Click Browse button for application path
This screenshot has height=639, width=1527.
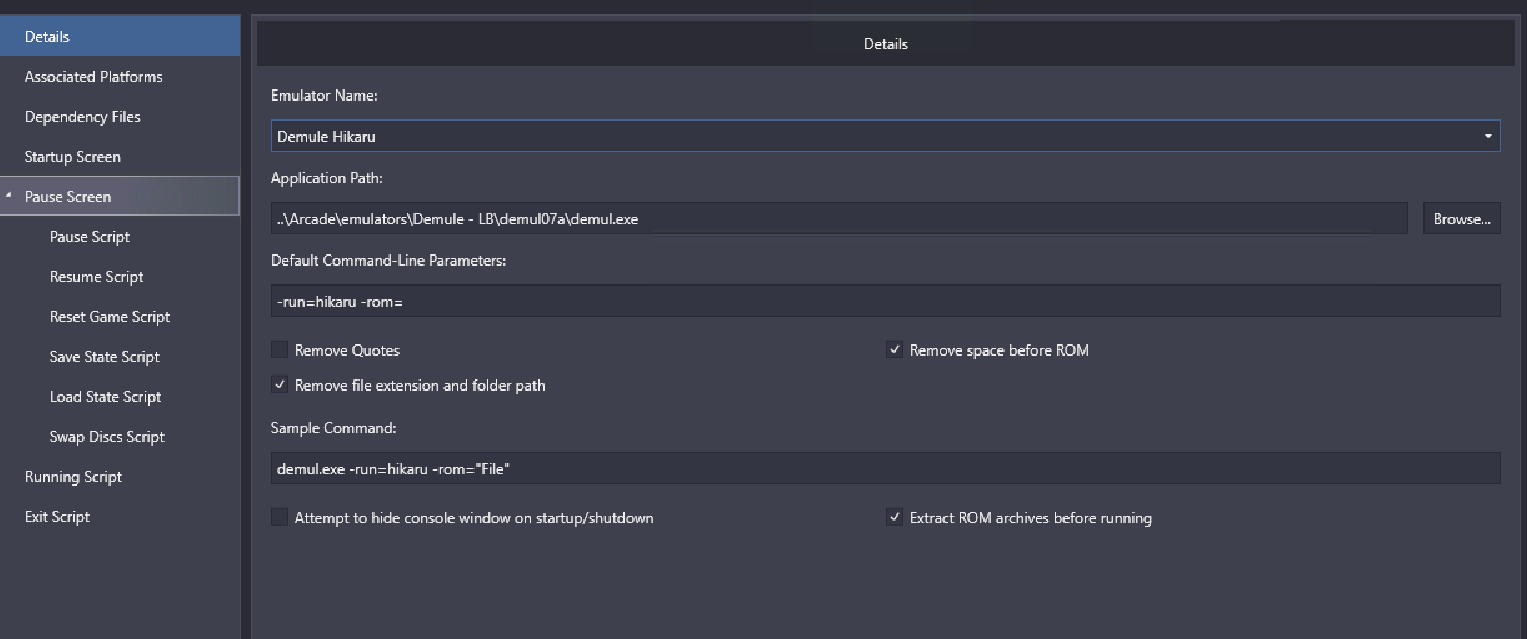point(1461,218)
